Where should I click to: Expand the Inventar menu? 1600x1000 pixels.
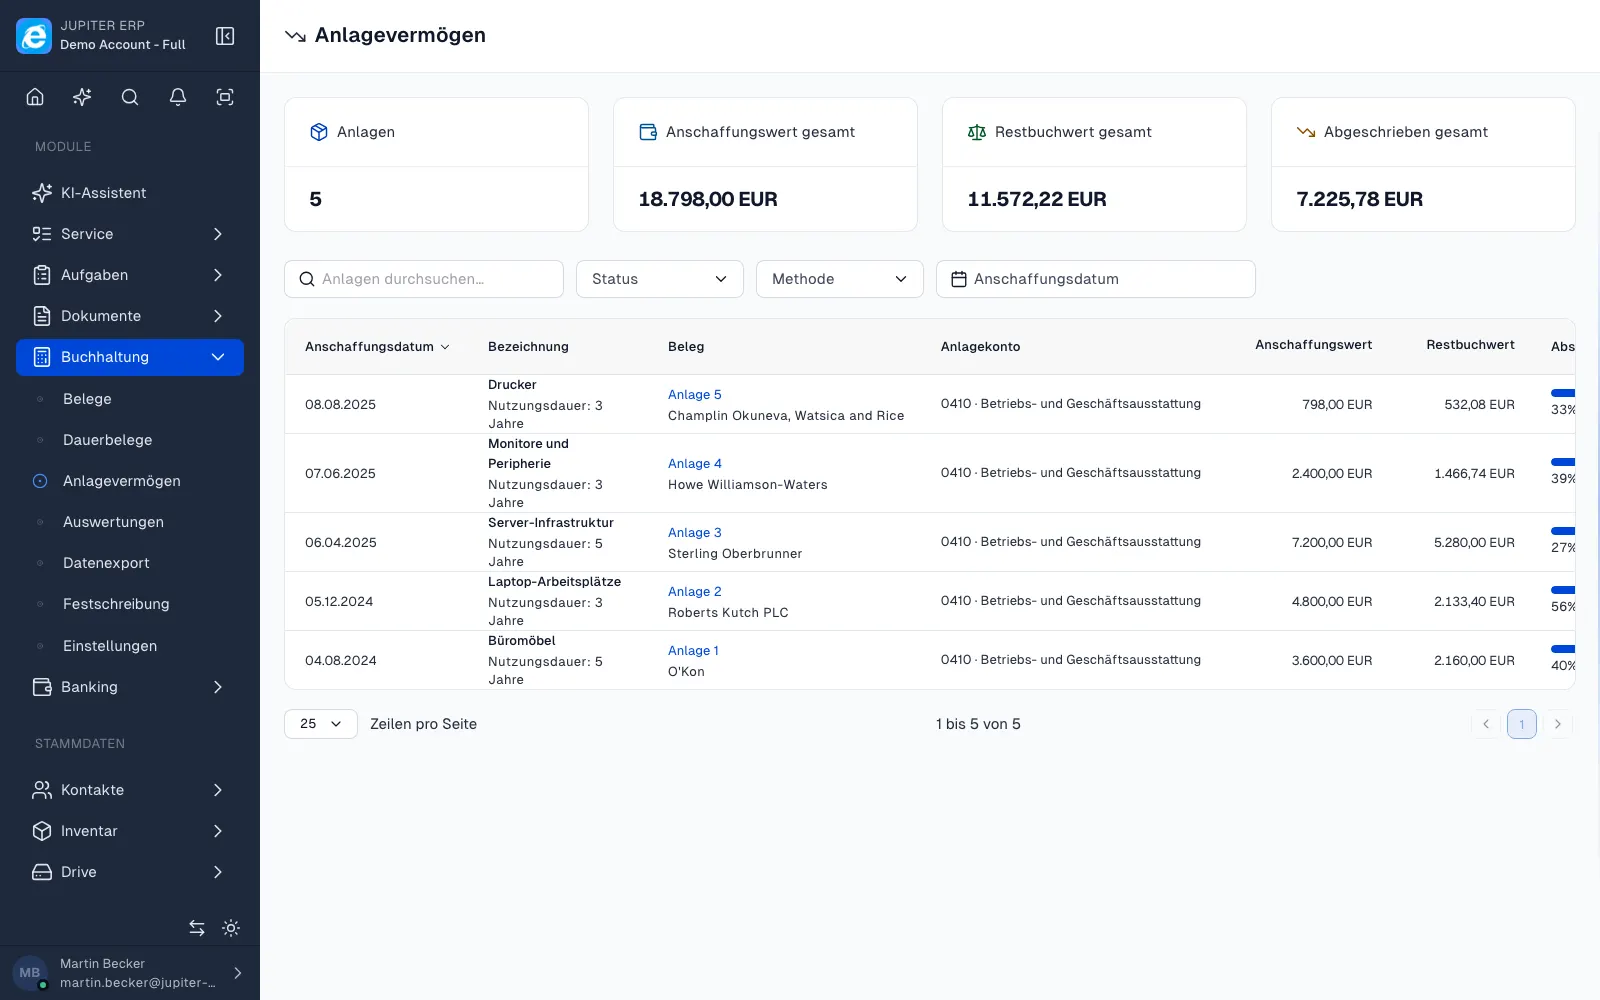pyautogui.click(x=130, y=831)
